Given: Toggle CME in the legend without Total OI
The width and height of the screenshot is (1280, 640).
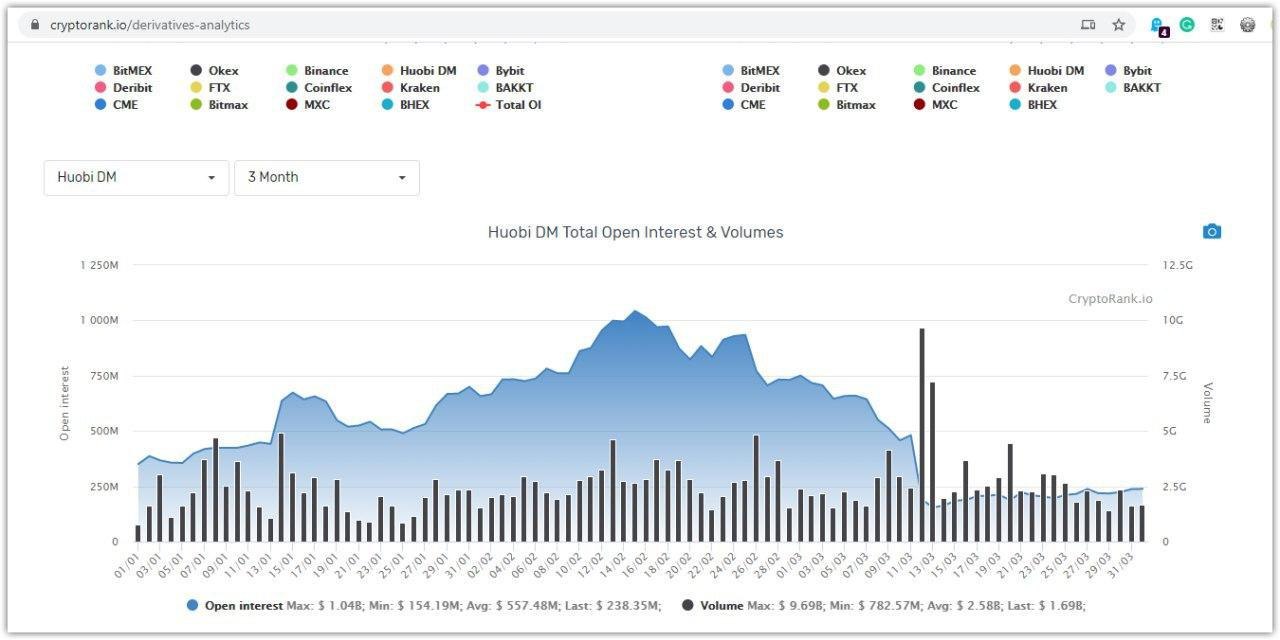Looking at the screenshot, I should point(744,105).
